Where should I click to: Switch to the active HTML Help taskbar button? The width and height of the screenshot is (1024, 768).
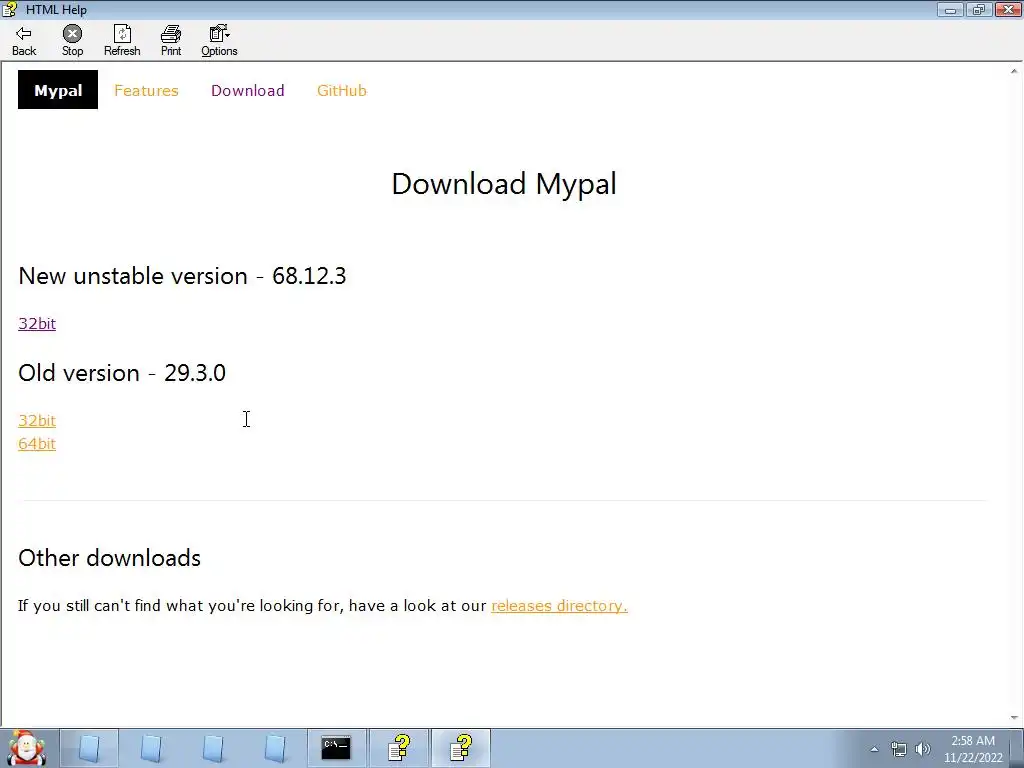coord(461,748)
